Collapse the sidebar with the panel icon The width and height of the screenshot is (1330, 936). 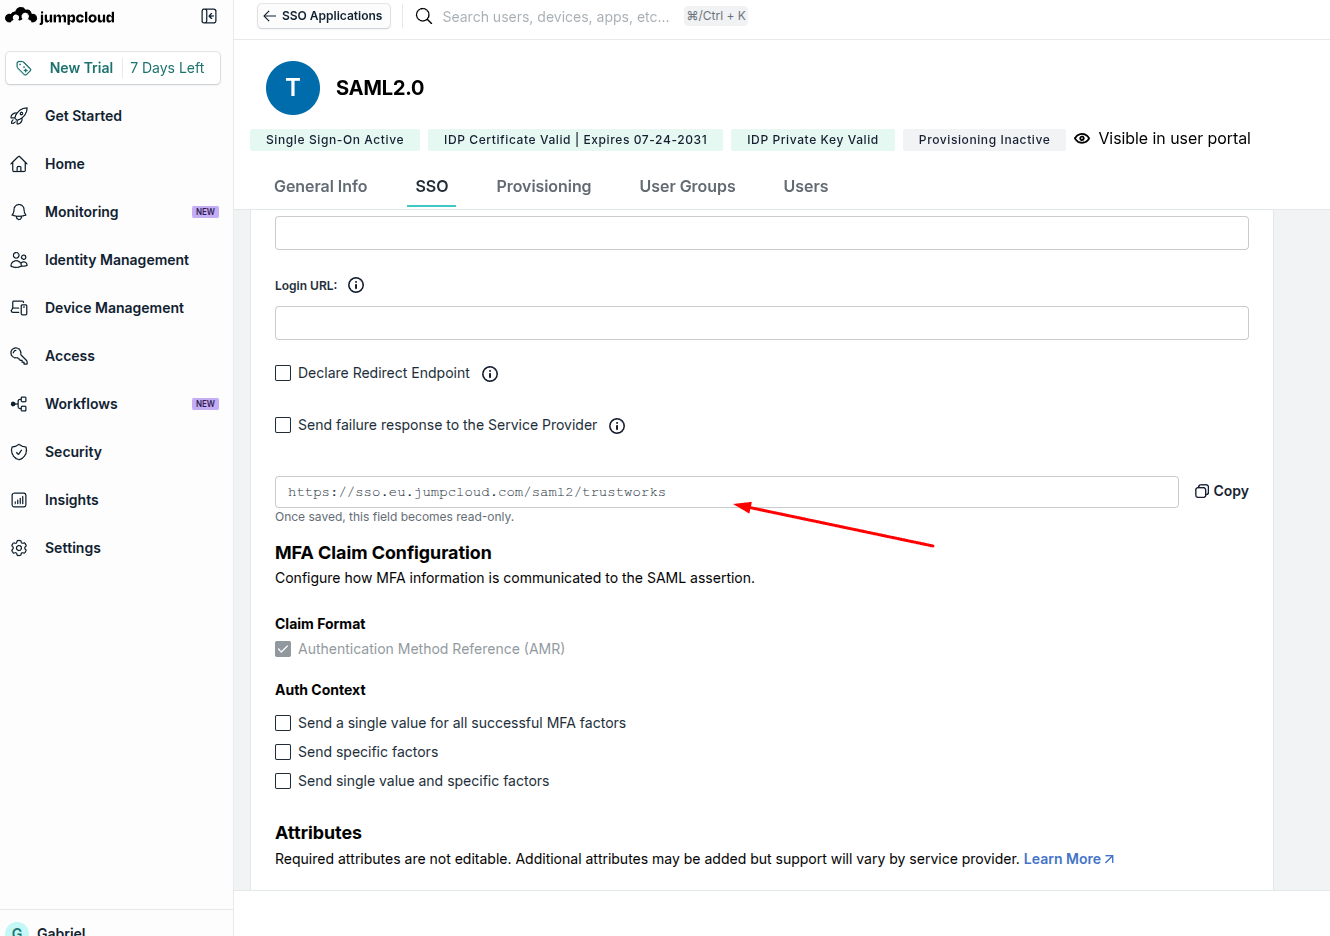[x=209, y=16]
